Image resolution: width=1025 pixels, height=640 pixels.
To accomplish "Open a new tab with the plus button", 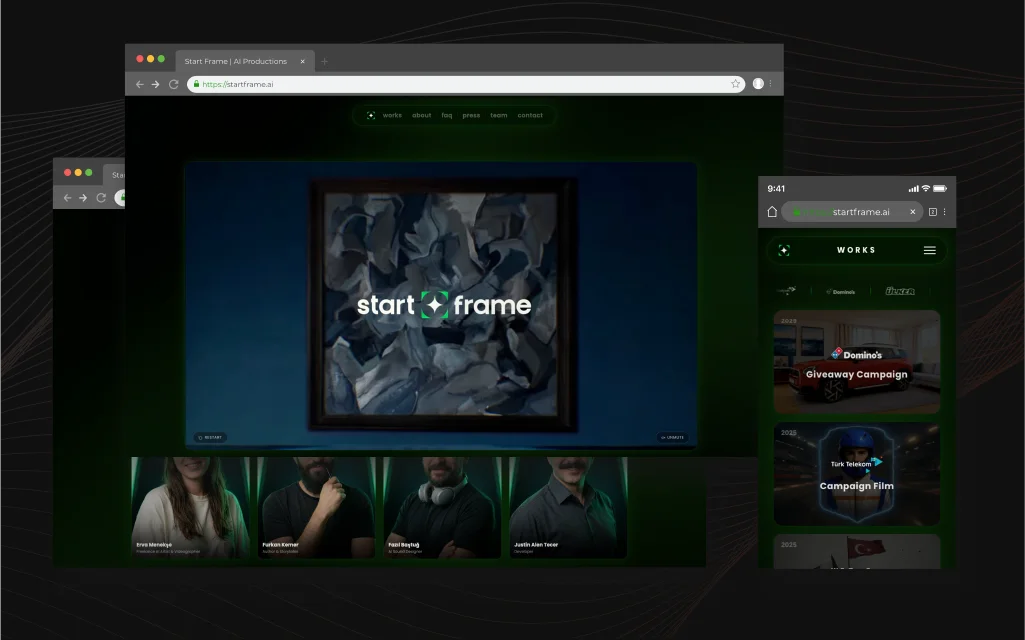I will (x=324, y=61).
